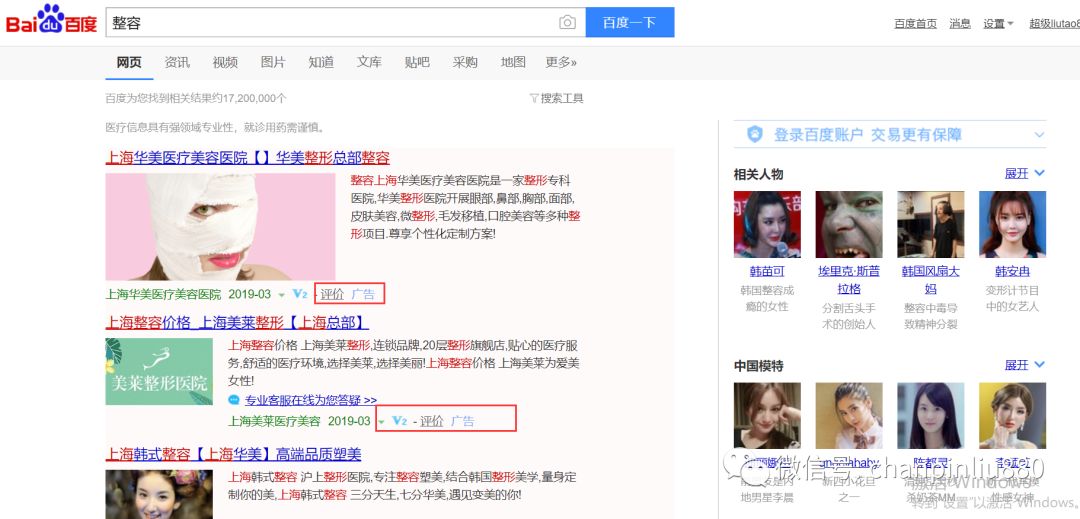Open result 上海整容价格 上海美莱整形【上海总部】
1080x519 pixels.
click(237, 323)
